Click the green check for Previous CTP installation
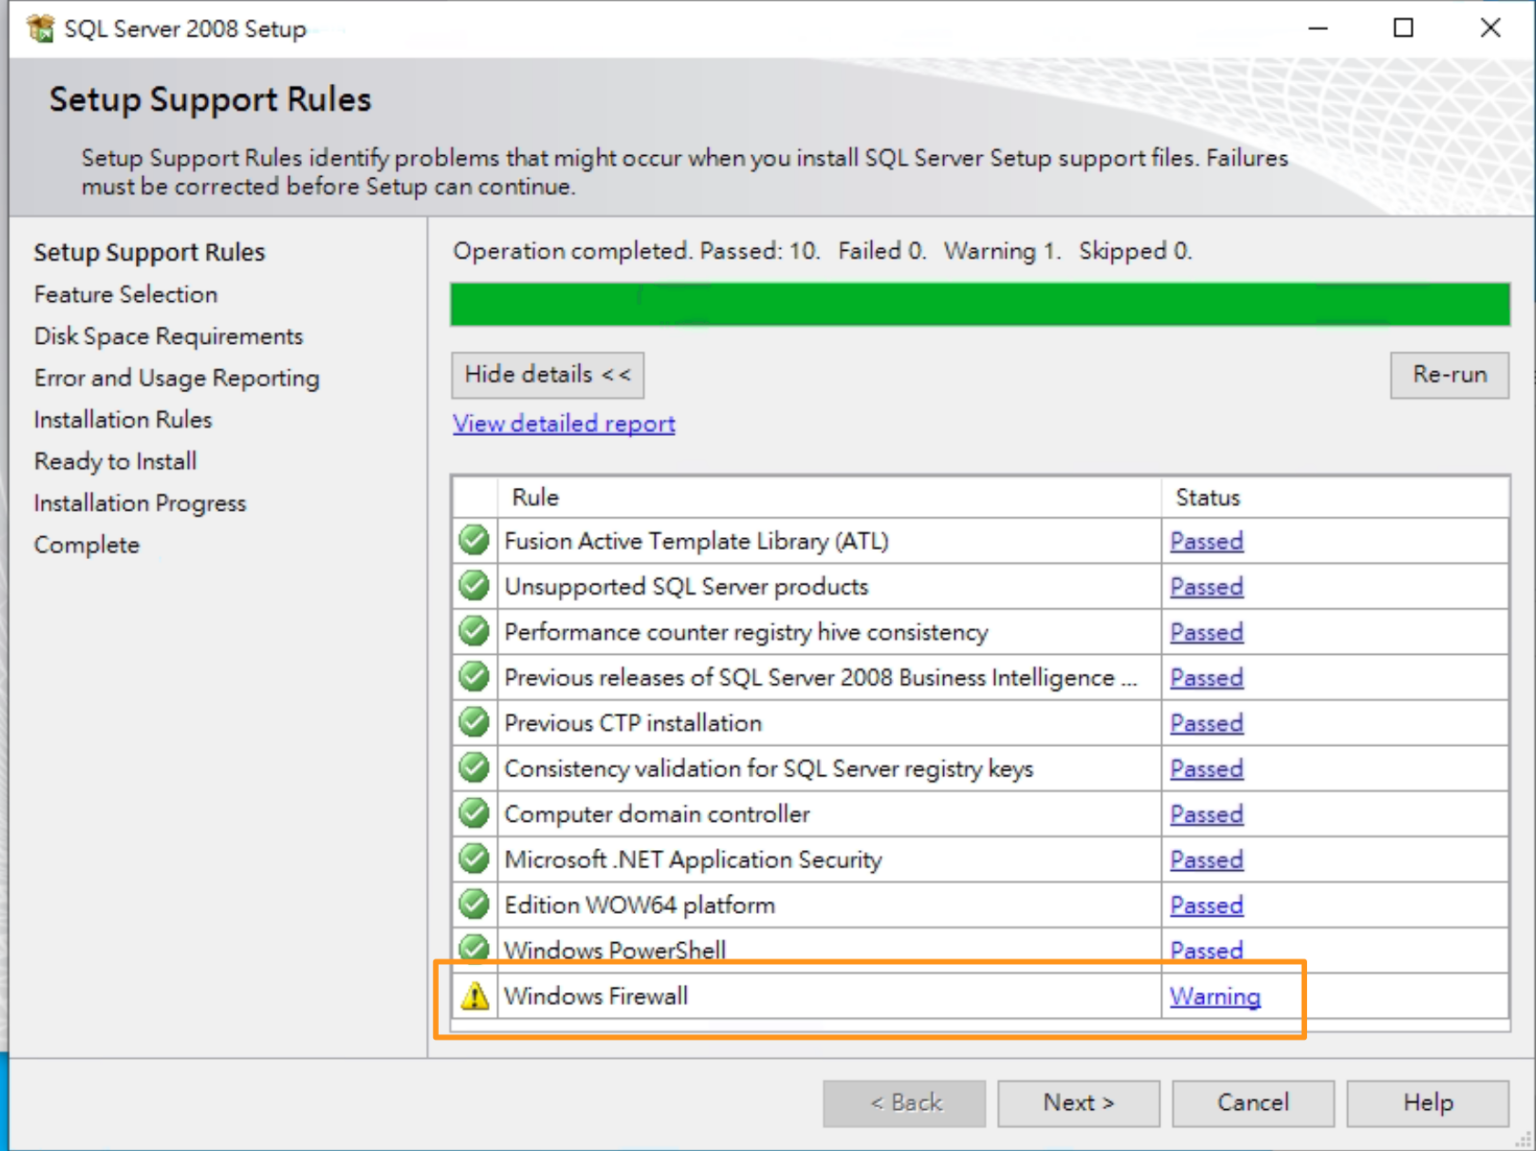 pyautogui.click(x=474, y=722)
